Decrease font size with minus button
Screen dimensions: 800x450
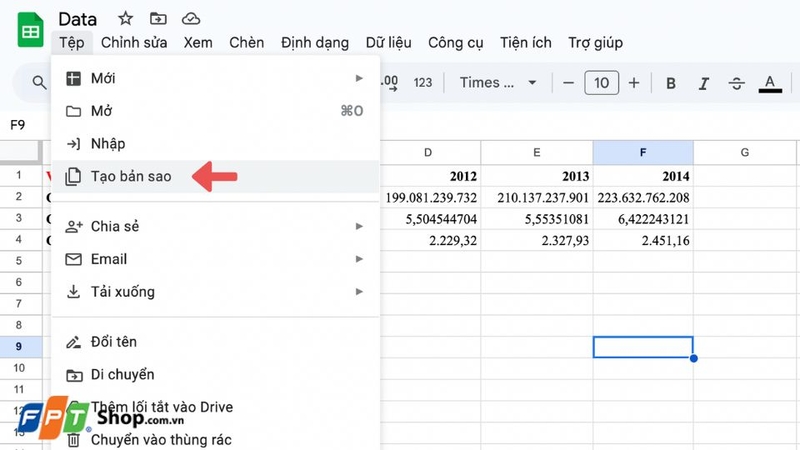[x=568, y=83]
